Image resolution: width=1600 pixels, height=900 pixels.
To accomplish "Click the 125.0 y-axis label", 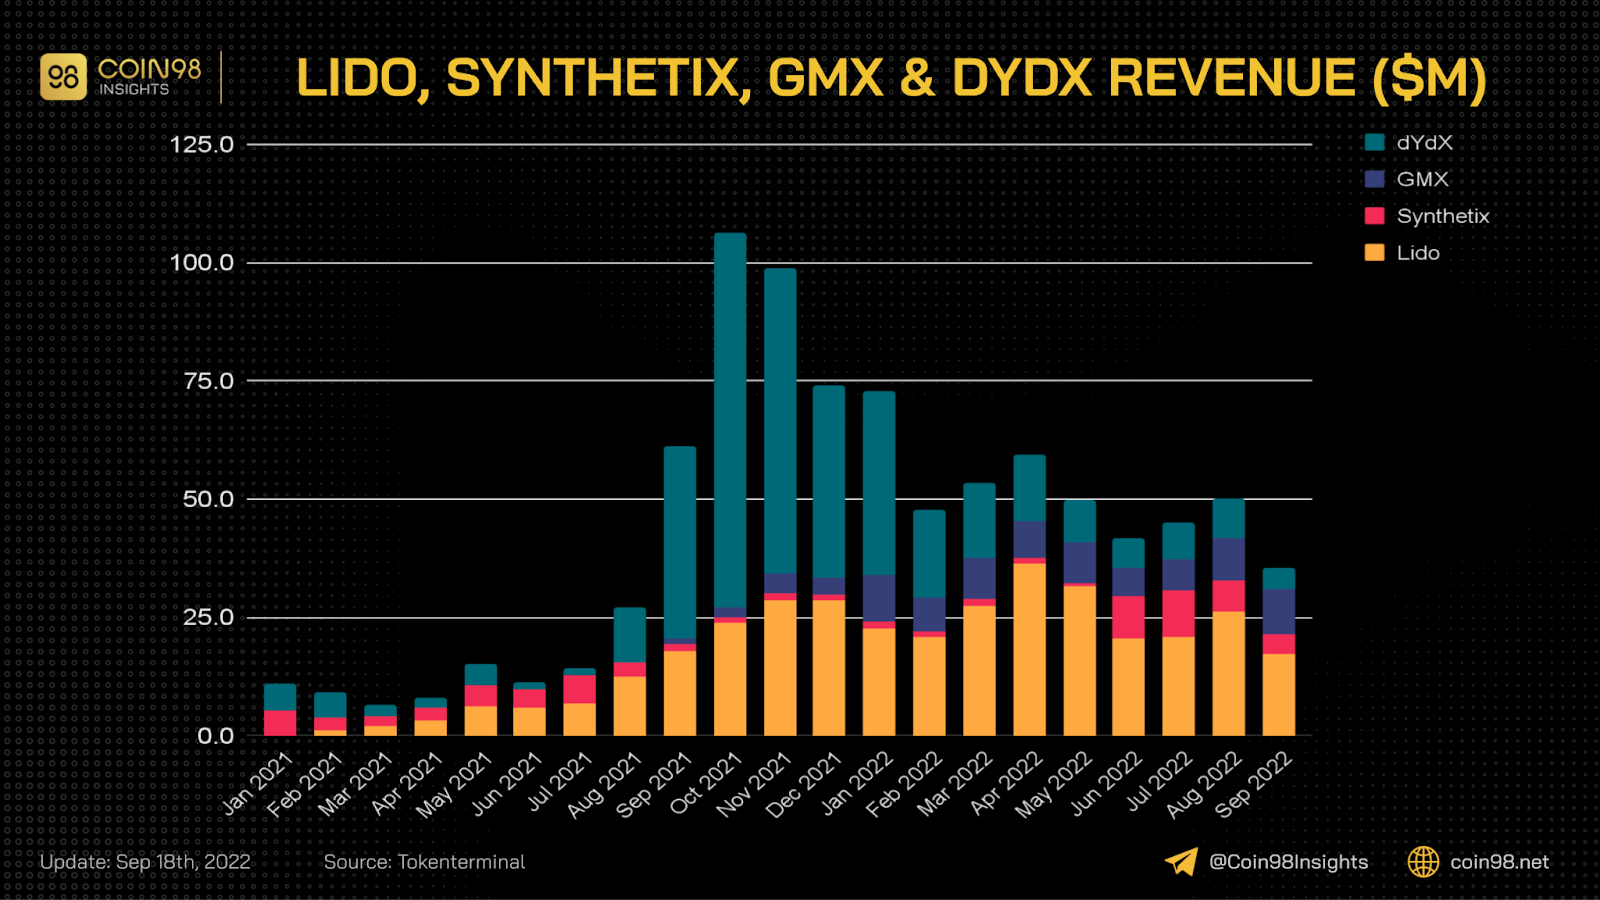I will (x=202, y=145).
